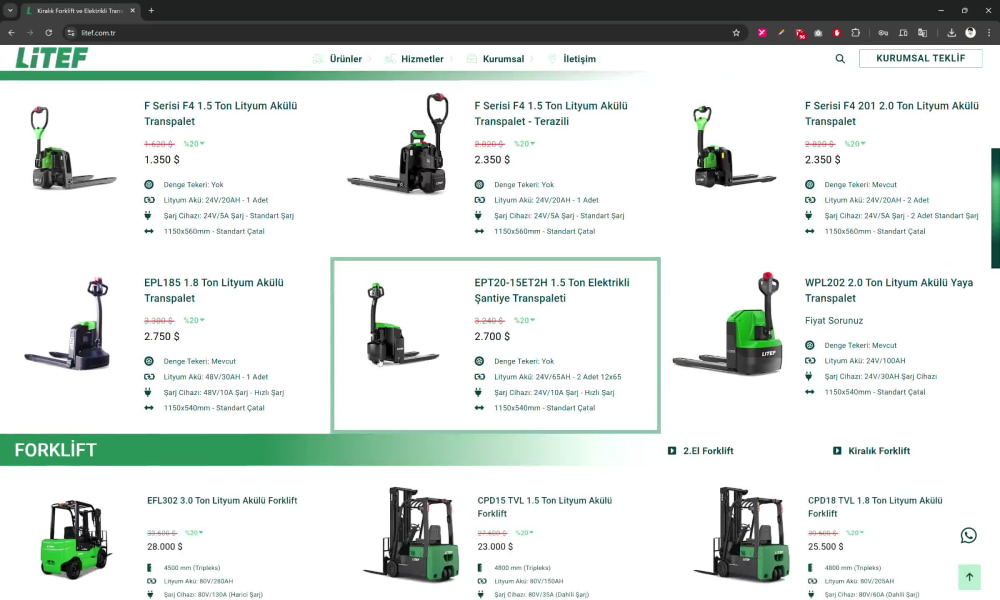Click the play icon beside 2.El Forklift
Screen dimensions: 1000x600
[x=672, y=451]
